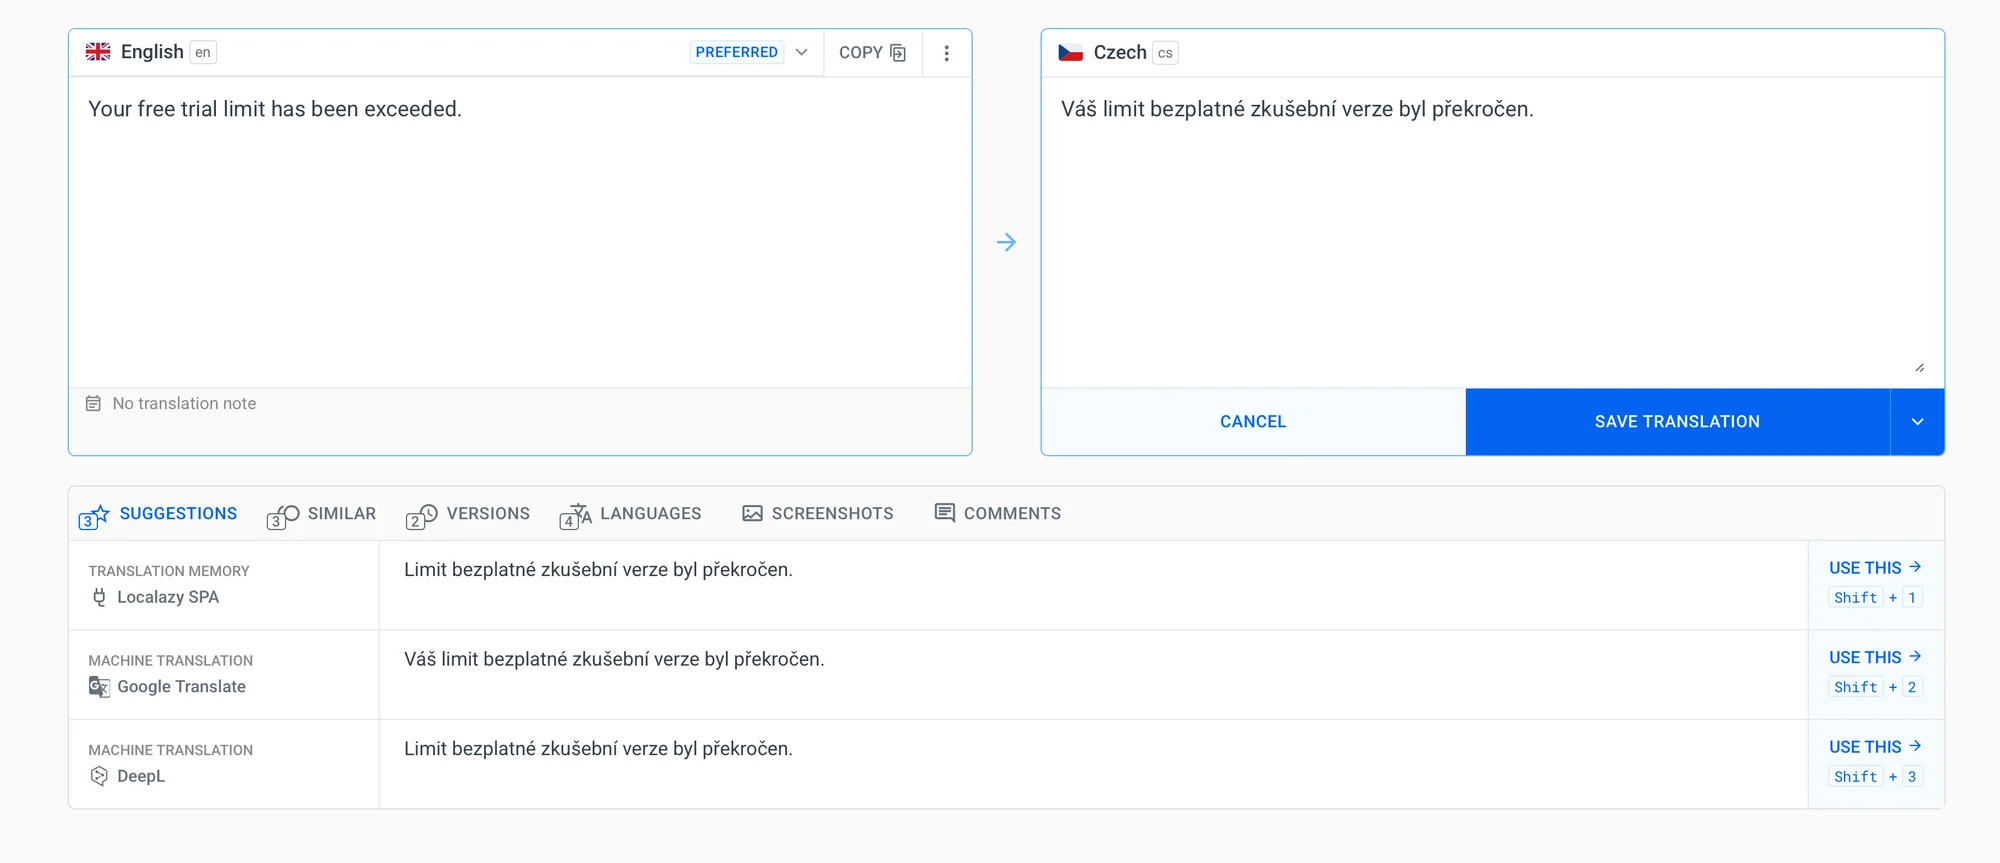Open the Versions tab

pyautogui.click(x=468, y=514)
